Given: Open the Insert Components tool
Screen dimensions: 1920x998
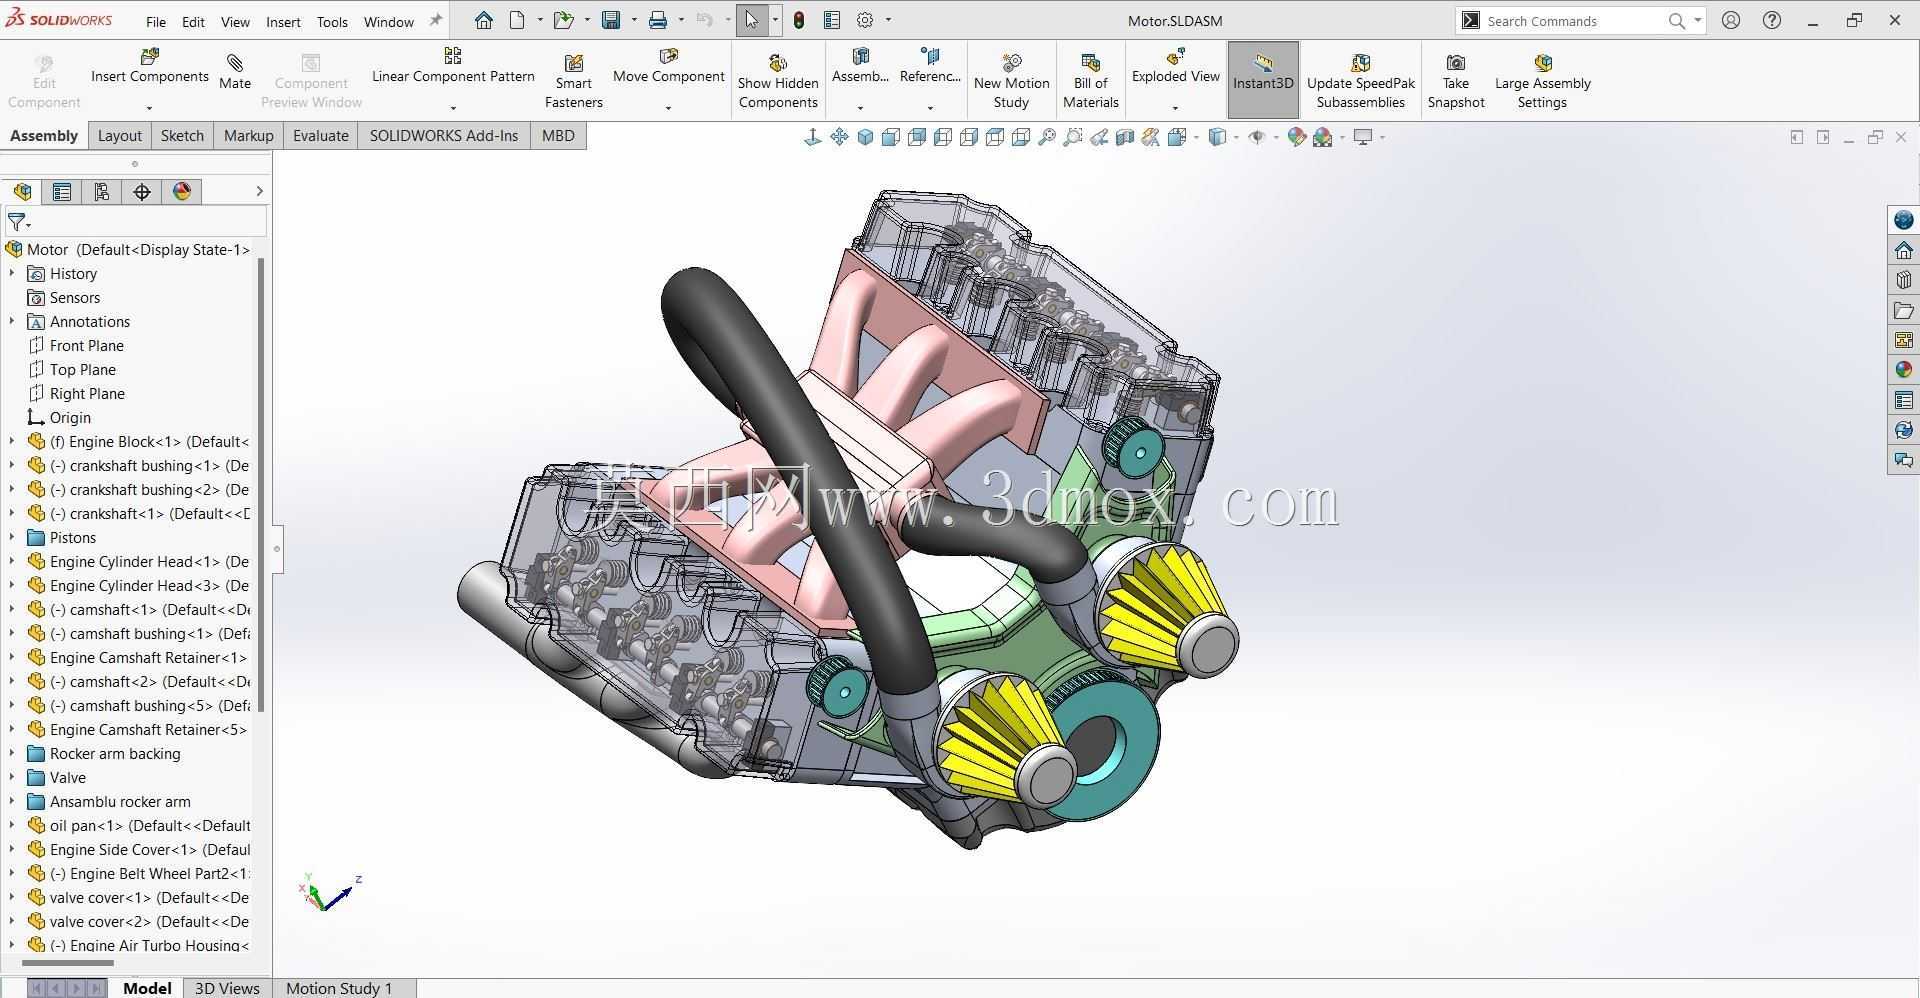Looking at the screenshot, I should tap(150, 66).
